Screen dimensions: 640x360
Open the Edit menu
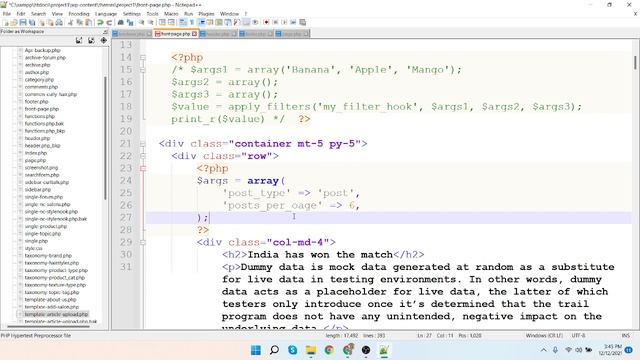point(21,14)
